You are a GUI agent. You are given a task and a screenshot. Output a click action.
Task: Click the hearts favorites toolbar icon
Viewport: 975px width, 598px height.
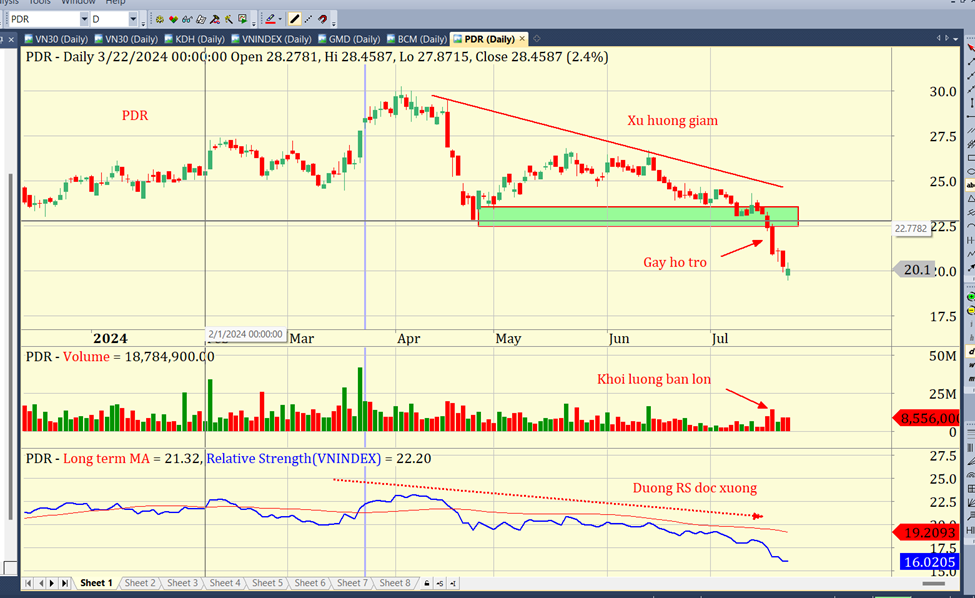pos(173,19)
